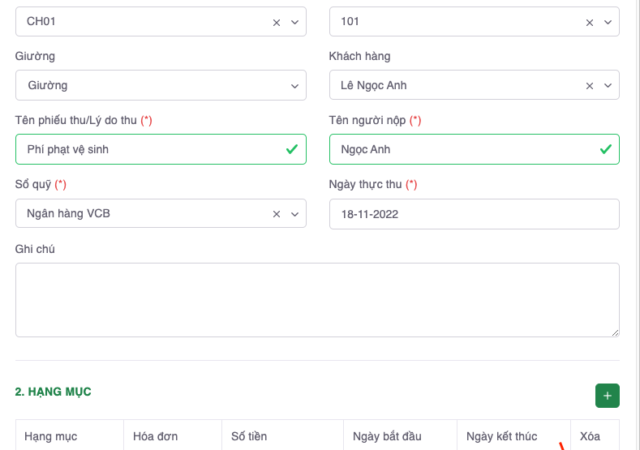Expand the CH01 dropdown arrow
Viewport: 640px width, 450px height.
(x=295, y=22)
